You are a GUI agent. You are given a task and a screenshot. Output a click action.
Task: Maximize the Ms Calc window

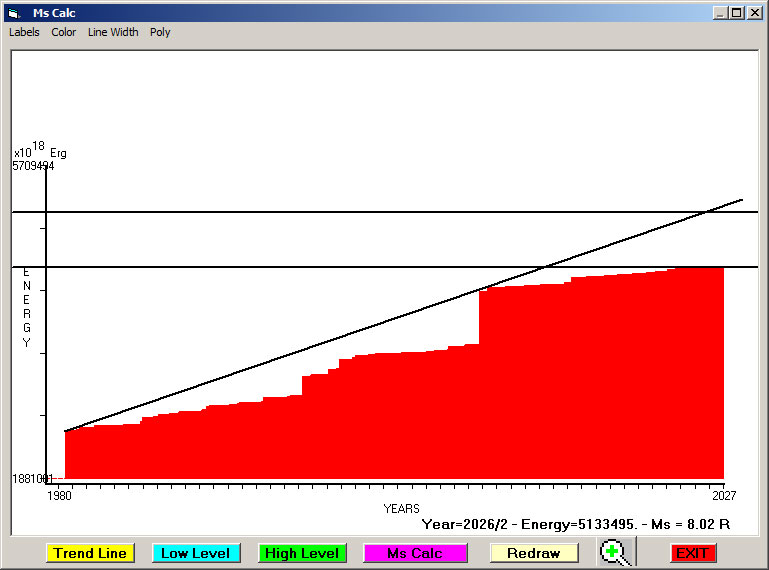point(737,13)
